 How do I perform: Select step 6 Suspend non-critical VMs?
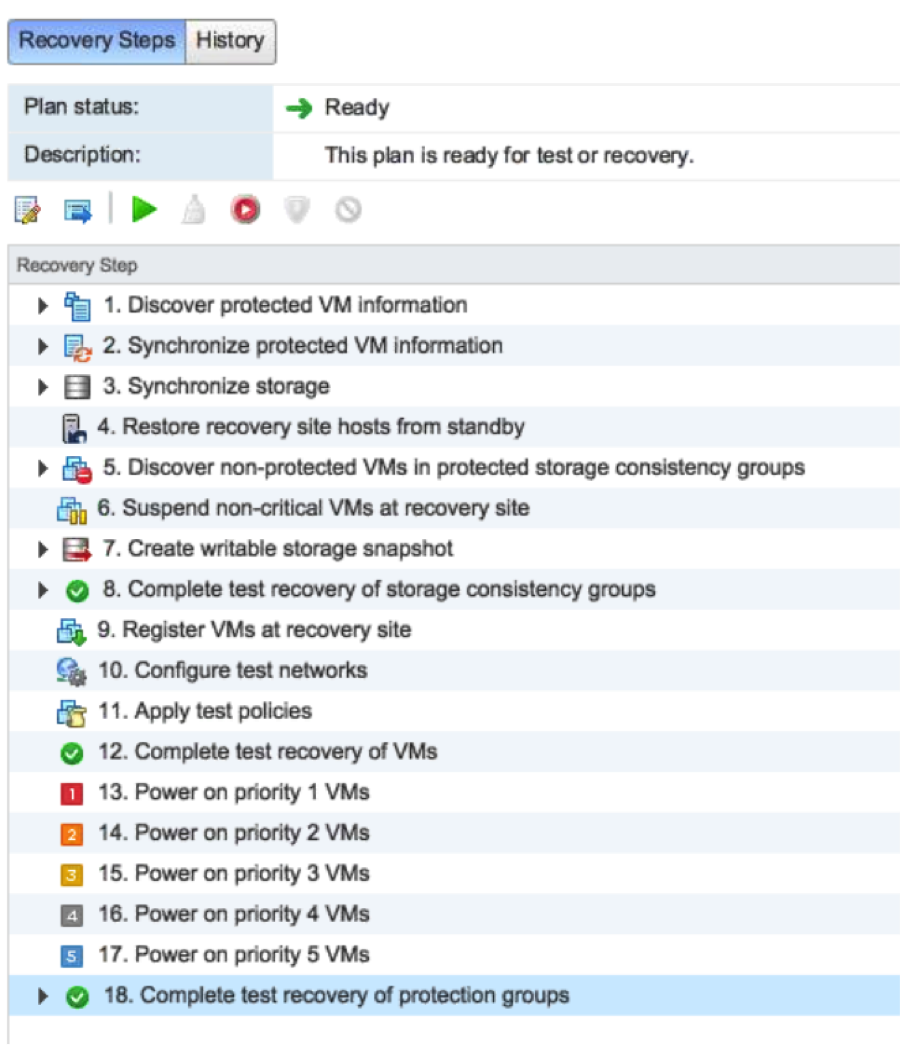tap(313, 508)
